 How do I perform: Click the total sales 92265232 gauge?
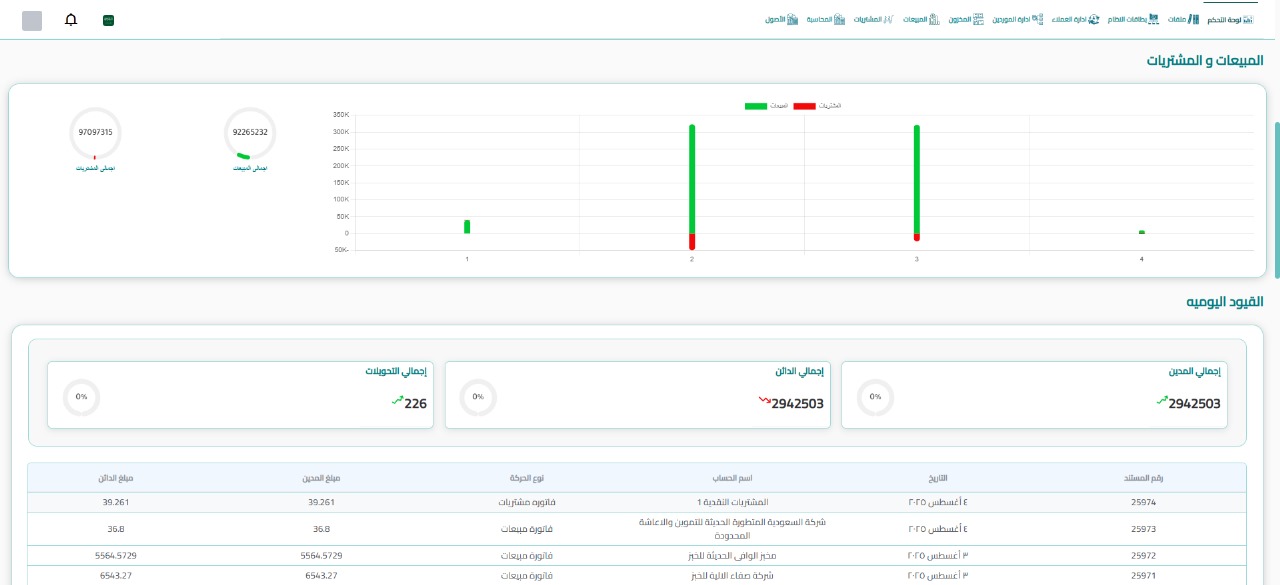click(250, 133)
